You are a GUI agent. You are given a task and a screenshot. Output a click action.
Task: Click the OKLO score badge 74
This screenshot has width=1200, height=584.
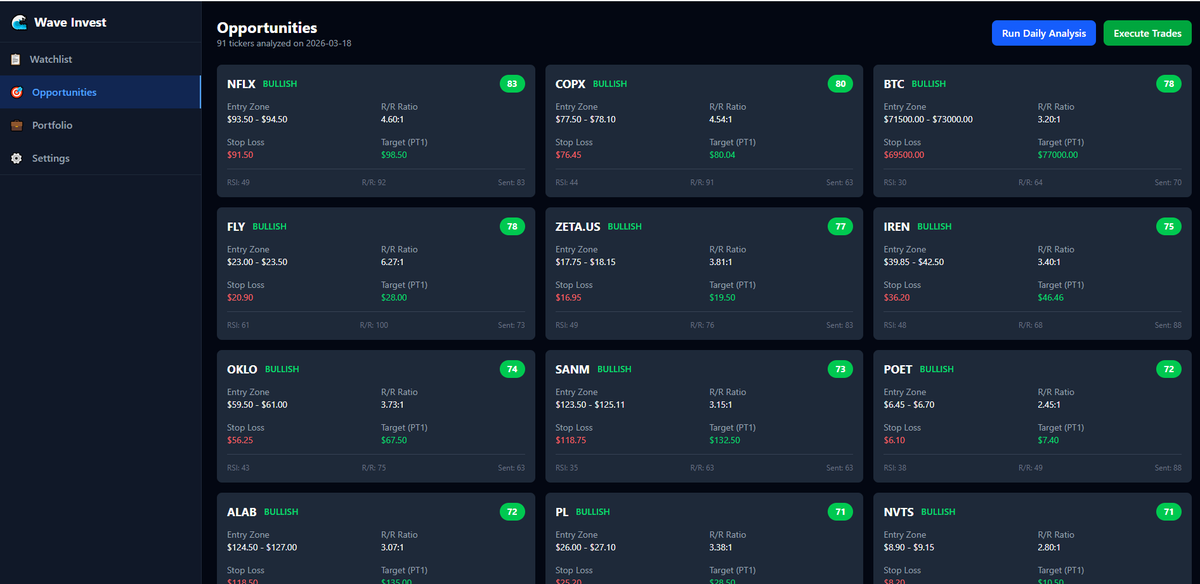(512, 369)
